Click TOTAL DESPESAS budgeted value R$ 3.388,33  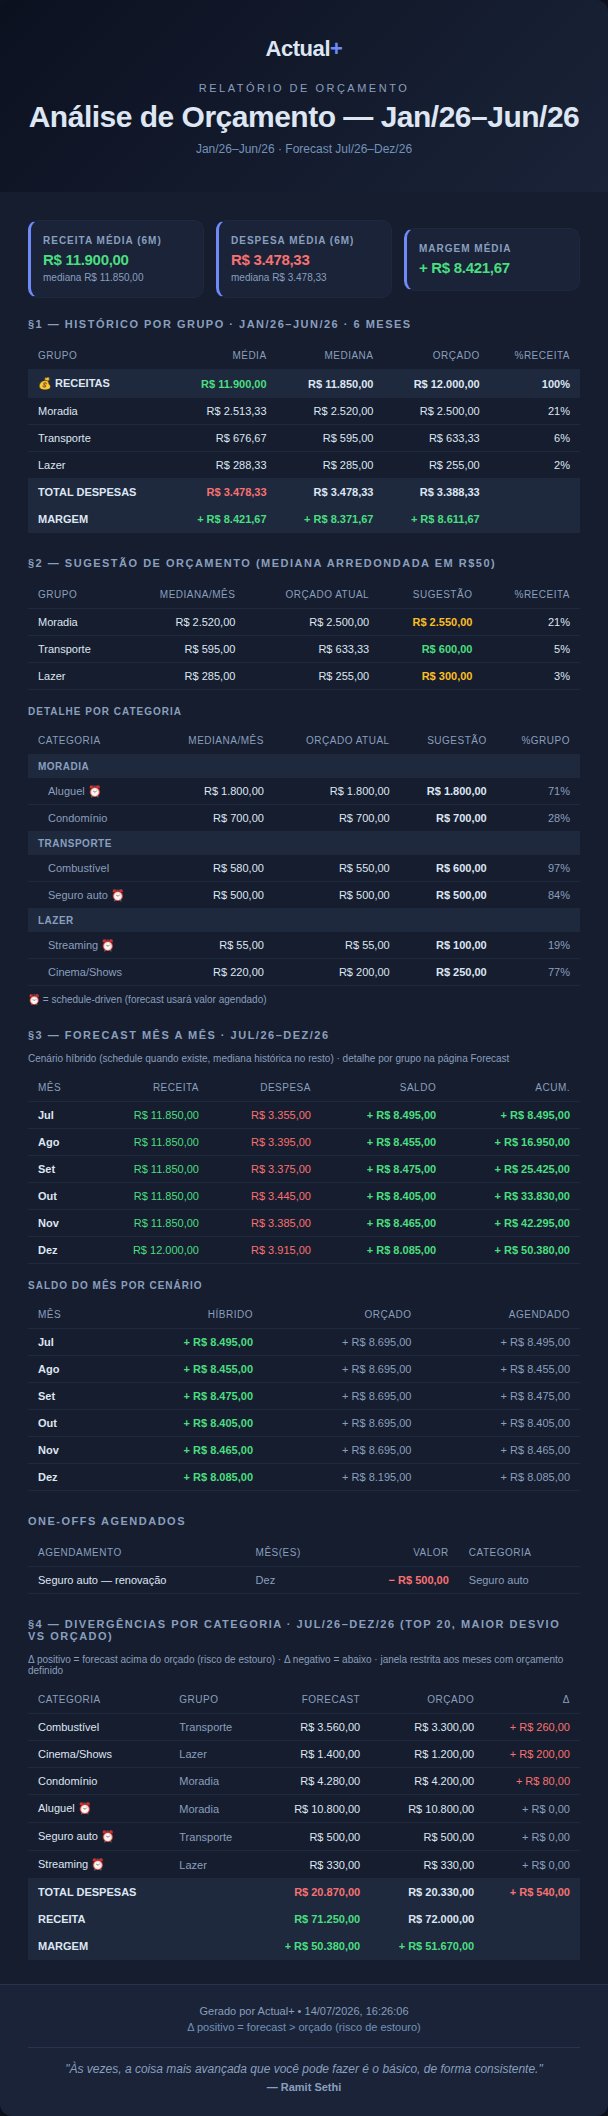[449, 492]
